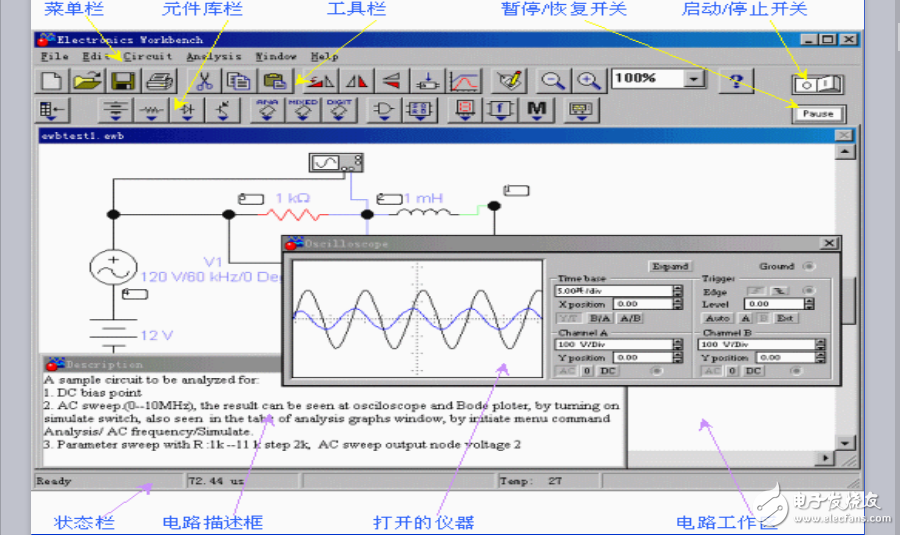Open the MIXED ICs parts bin

[x=303, y=110]
